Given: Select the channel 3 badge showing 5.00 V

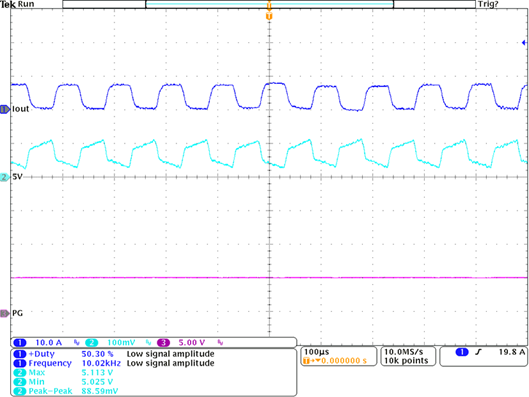Looking at the screenshot, I should point(181,343).
